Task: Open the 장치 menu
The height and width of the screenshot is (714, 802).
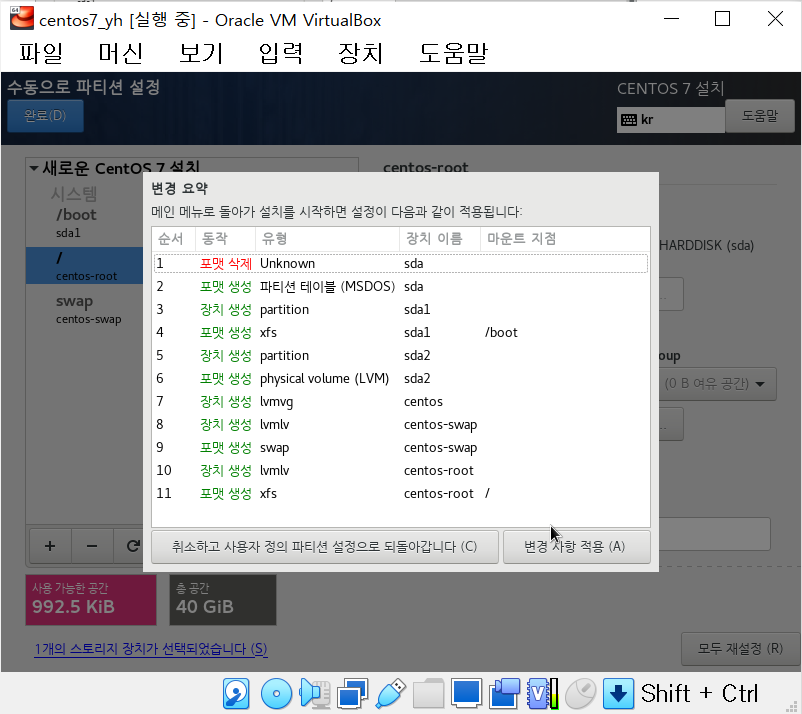Action: pos(361,53)
